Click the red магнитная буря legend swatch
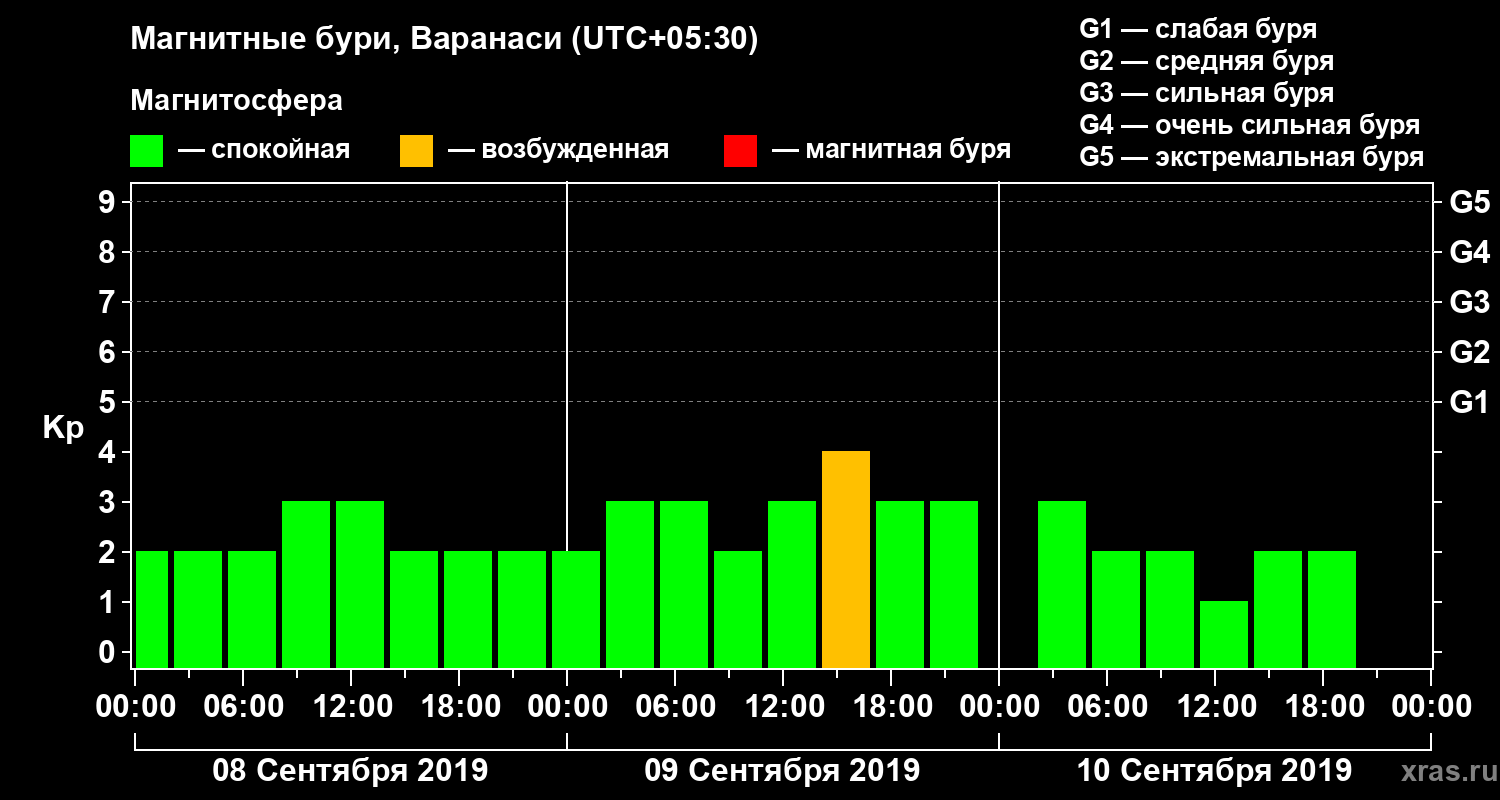Image resolution: width=1500 pixels, height=800 pixels. coord(740,151)
